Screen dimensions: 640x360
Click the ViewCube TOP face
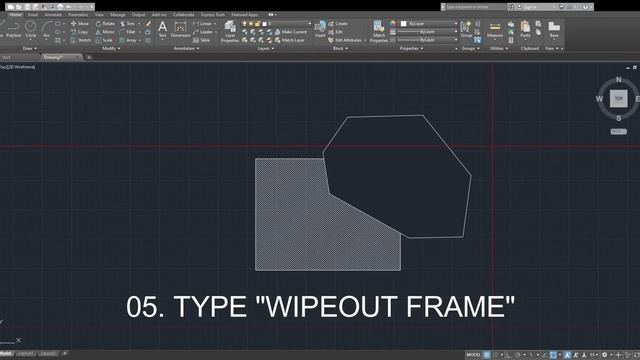click(618, 99)
